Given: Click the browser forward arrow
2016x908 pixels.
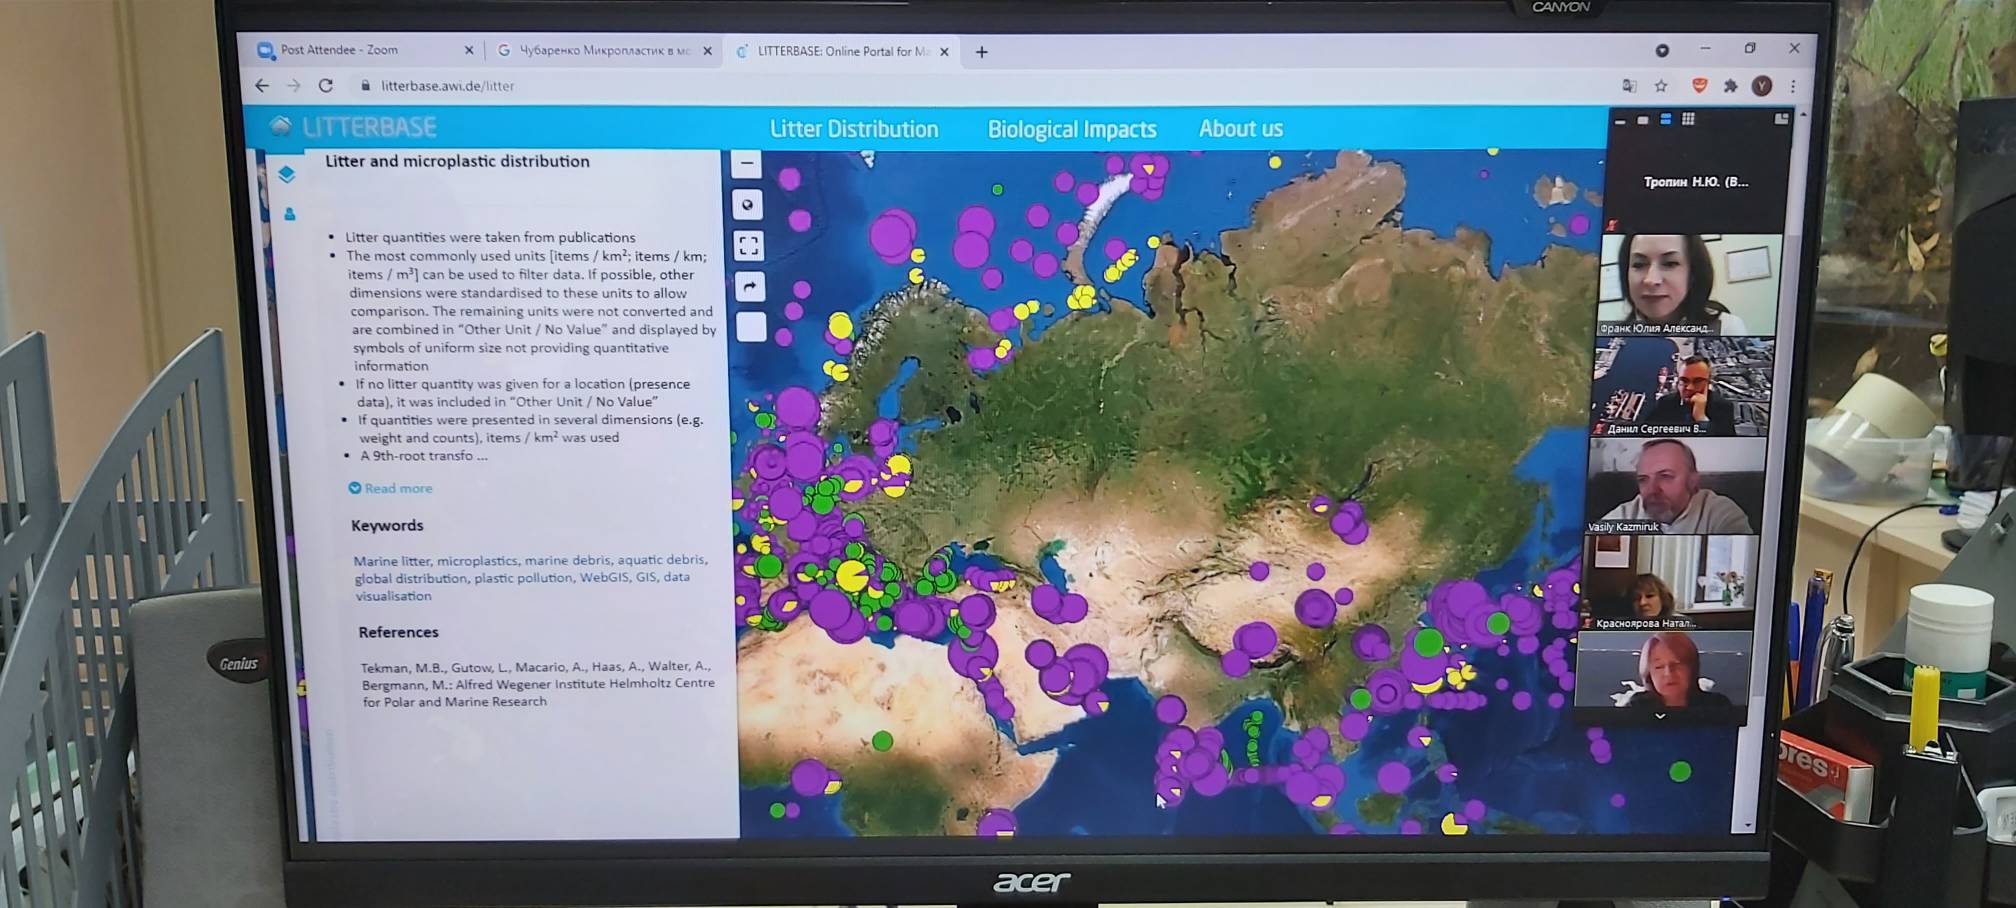Looking at the screenshot, I should pos(294,86).
